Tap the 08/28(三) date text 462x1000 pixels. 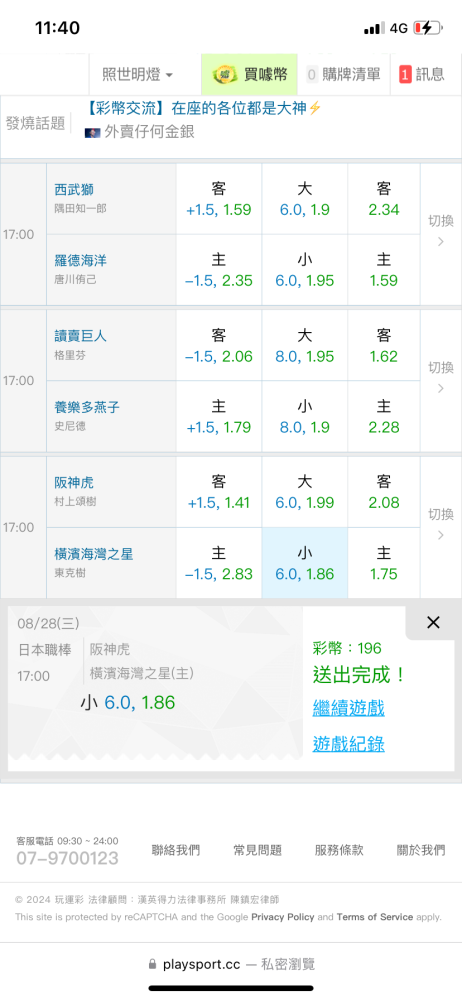pyautogui.click(x=47, y=622)
